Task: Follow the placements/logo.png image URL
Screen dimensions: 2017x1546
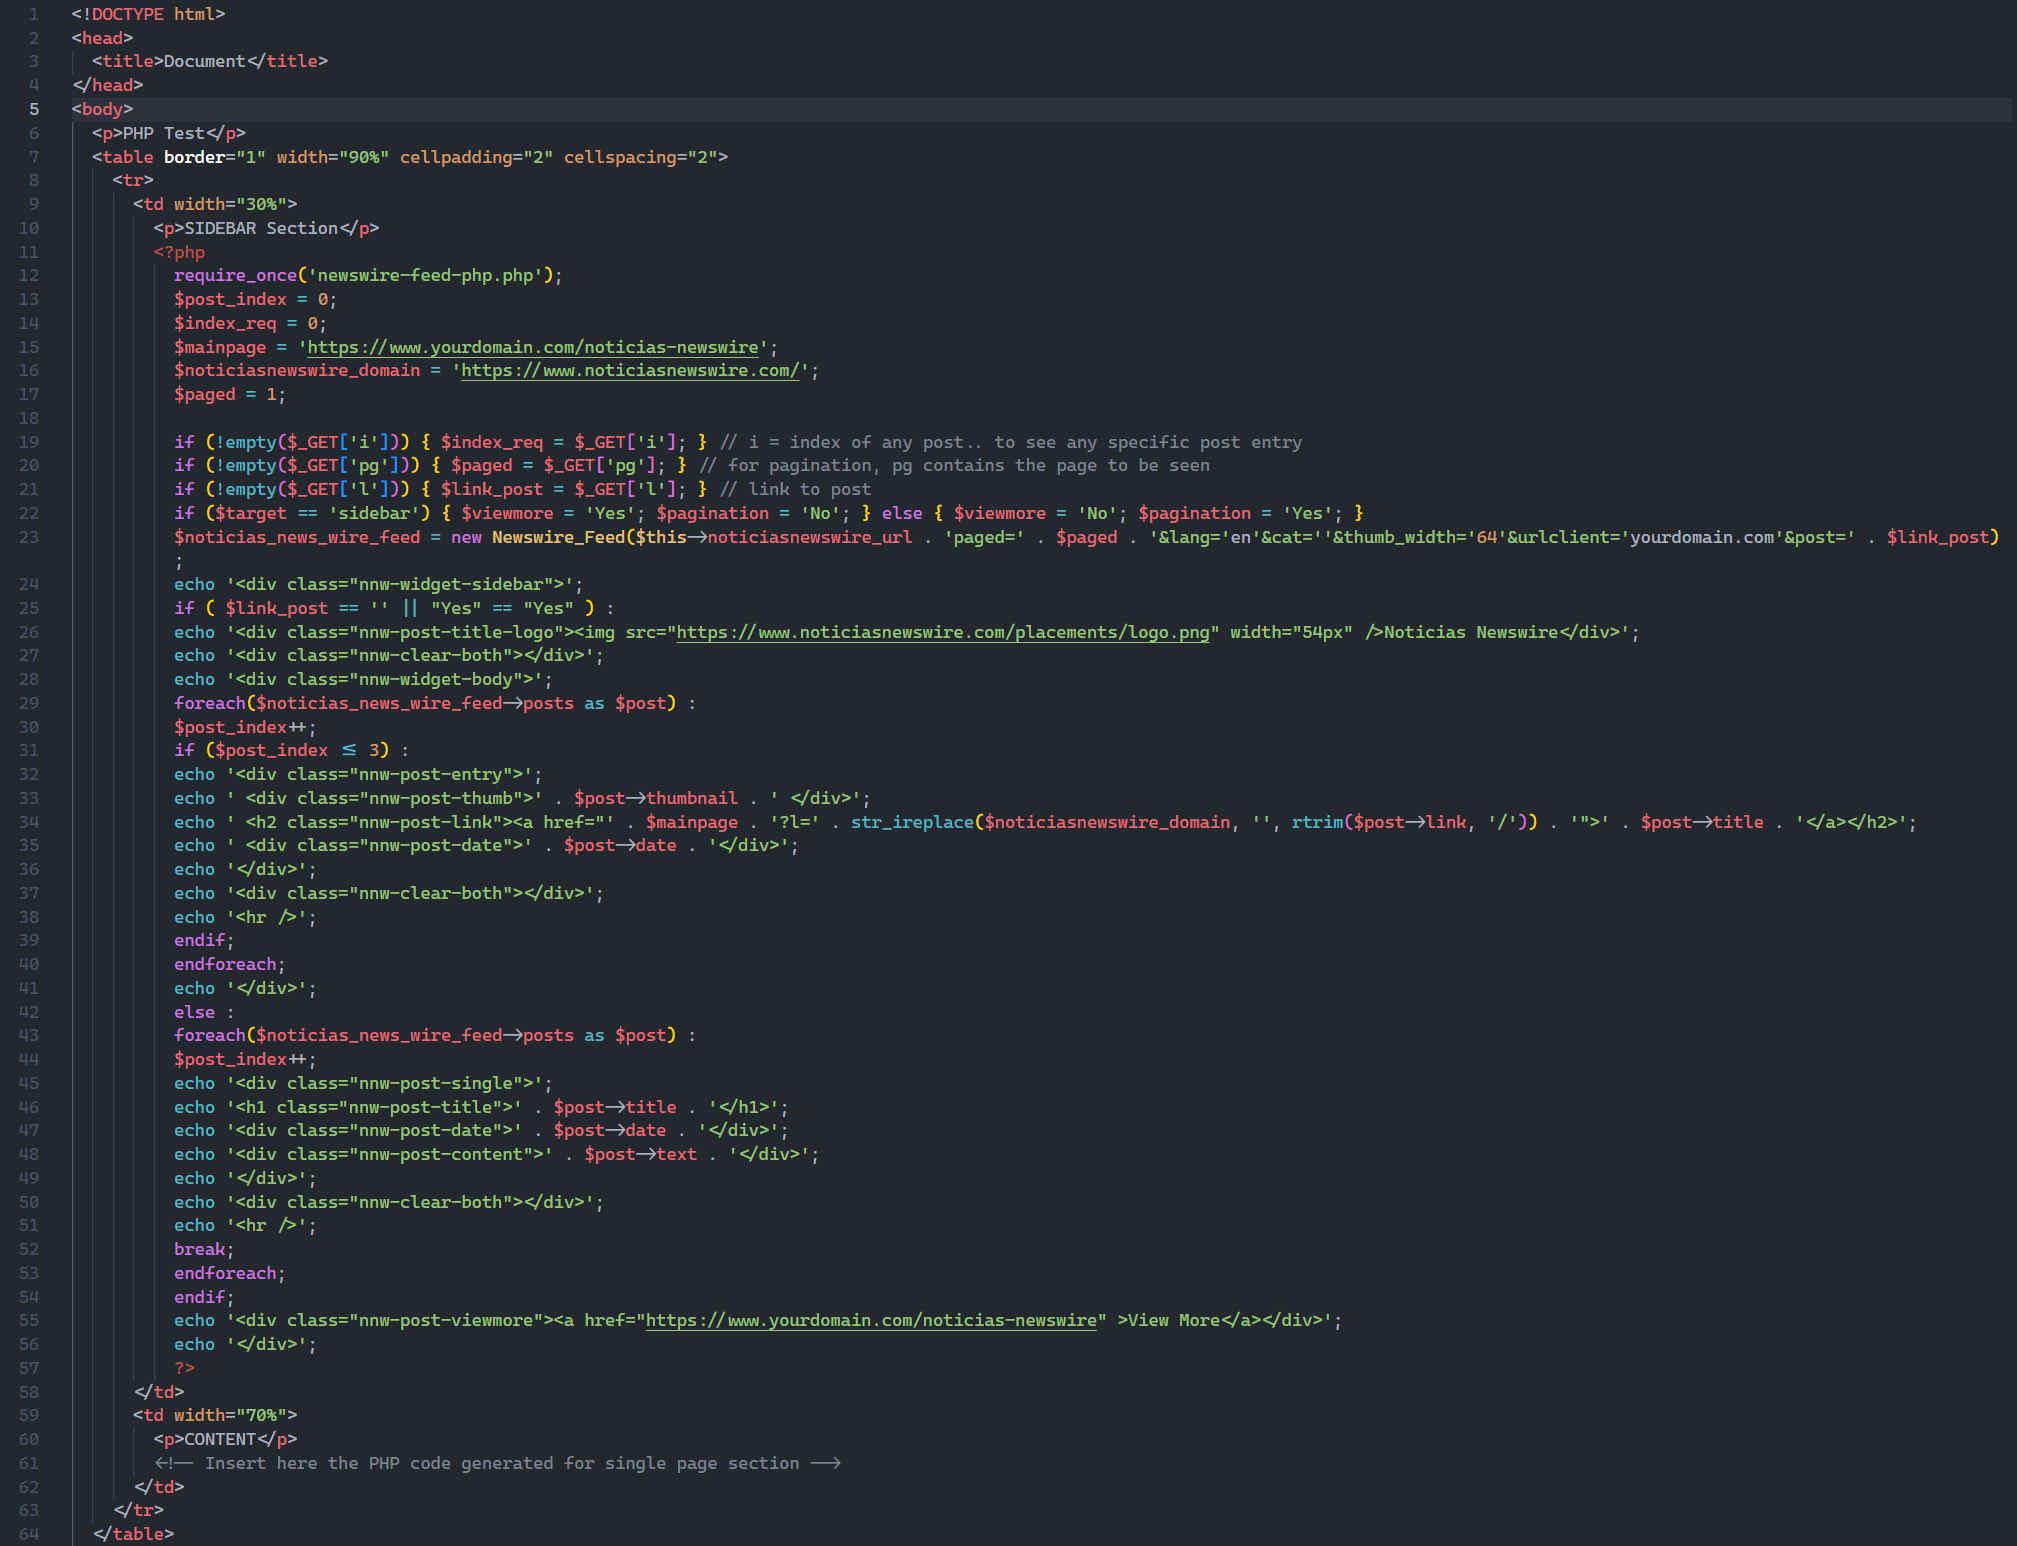Action: 943,632
